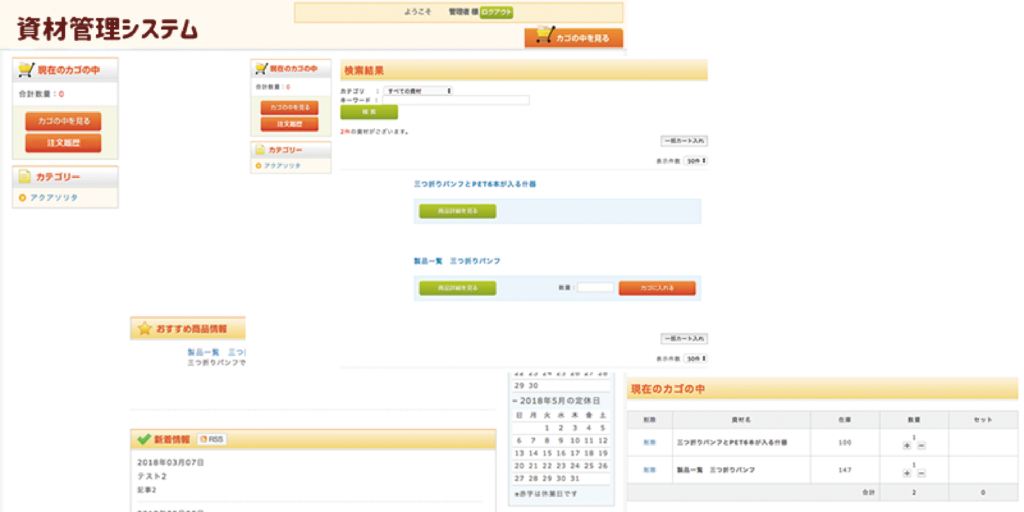Click the plus icon for the 三つ折りパンフとPET6本 cart row
Screen dimensions: 1024x512
click(907, 445)
